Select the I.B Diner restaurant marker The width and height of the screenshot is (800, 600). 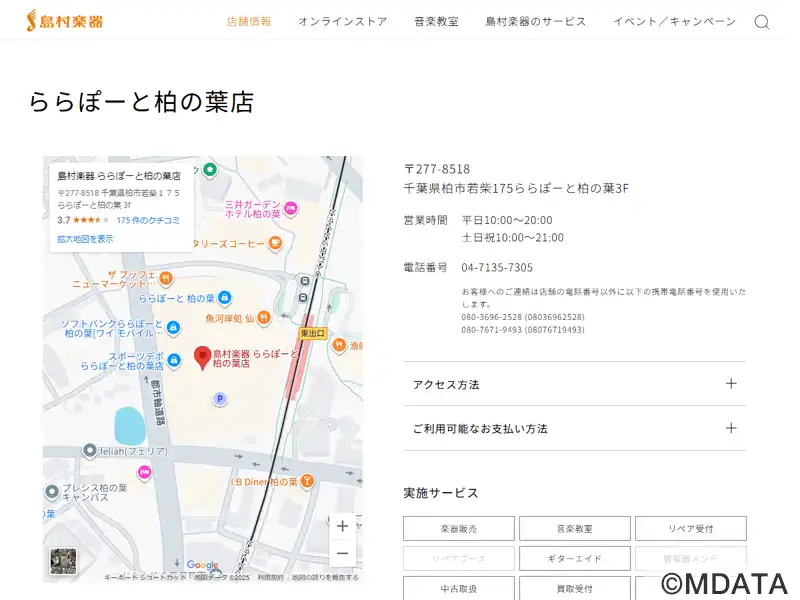(x=307, y=481)
